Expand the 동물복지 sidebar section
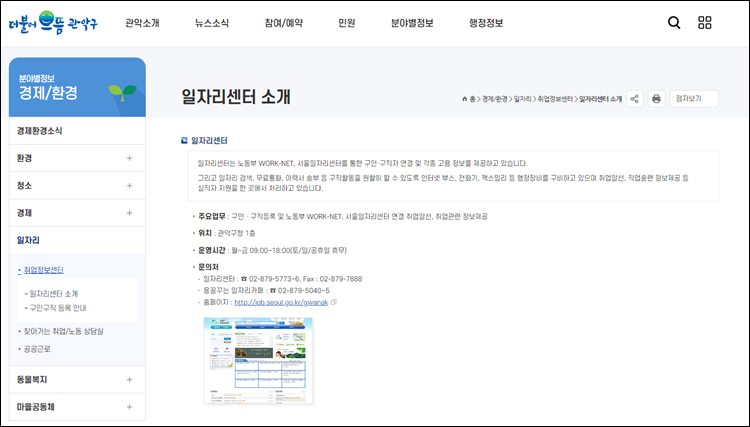750x427 pixels. 77,380
